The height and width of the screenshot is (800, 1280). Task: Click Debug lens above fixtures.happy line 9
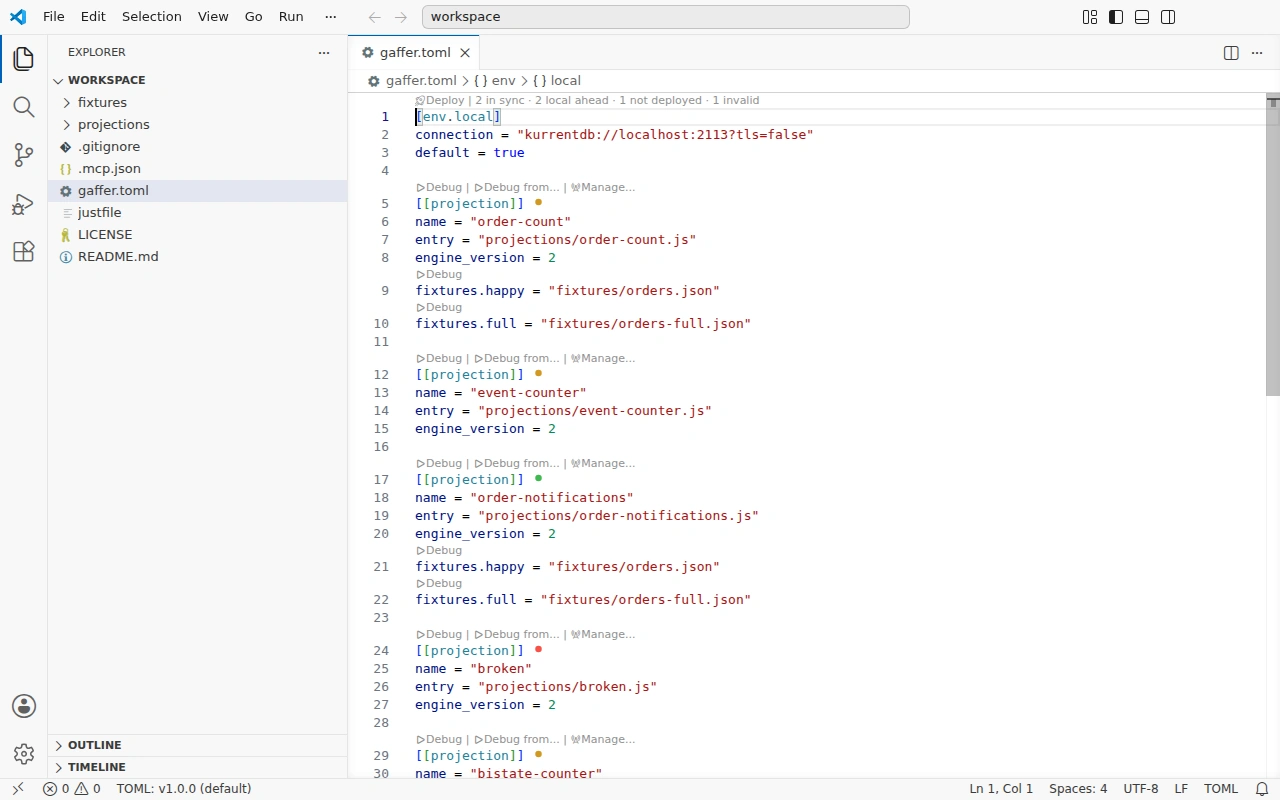point(439,274)
